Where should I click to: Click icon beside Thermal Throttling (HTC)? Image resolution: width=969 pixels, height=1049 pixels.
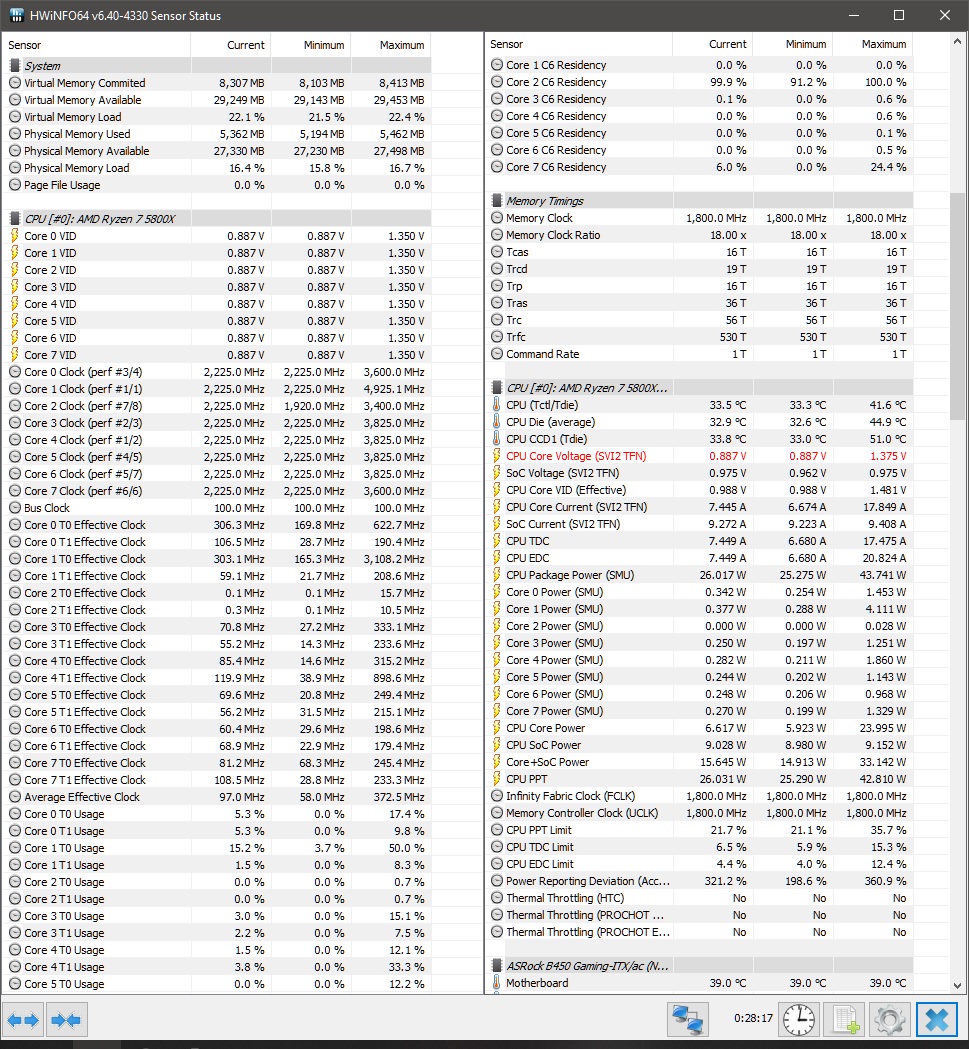tap(497, 898)
